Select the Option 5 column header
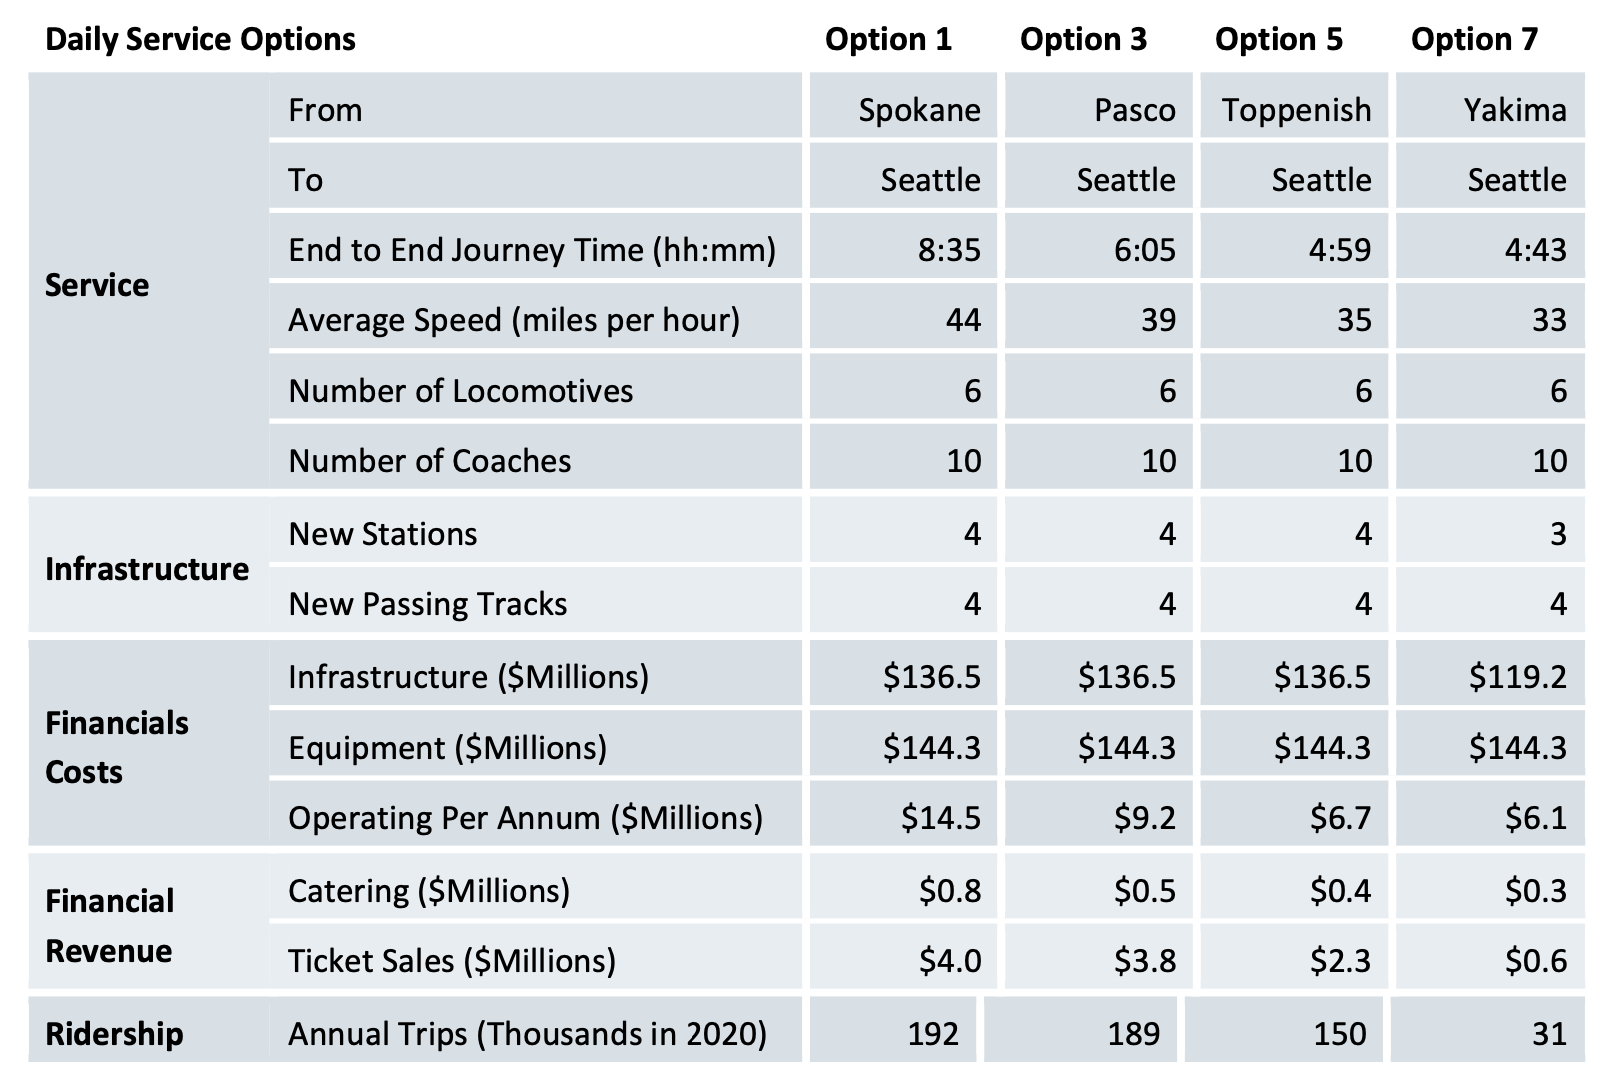 pos(1278,39)
